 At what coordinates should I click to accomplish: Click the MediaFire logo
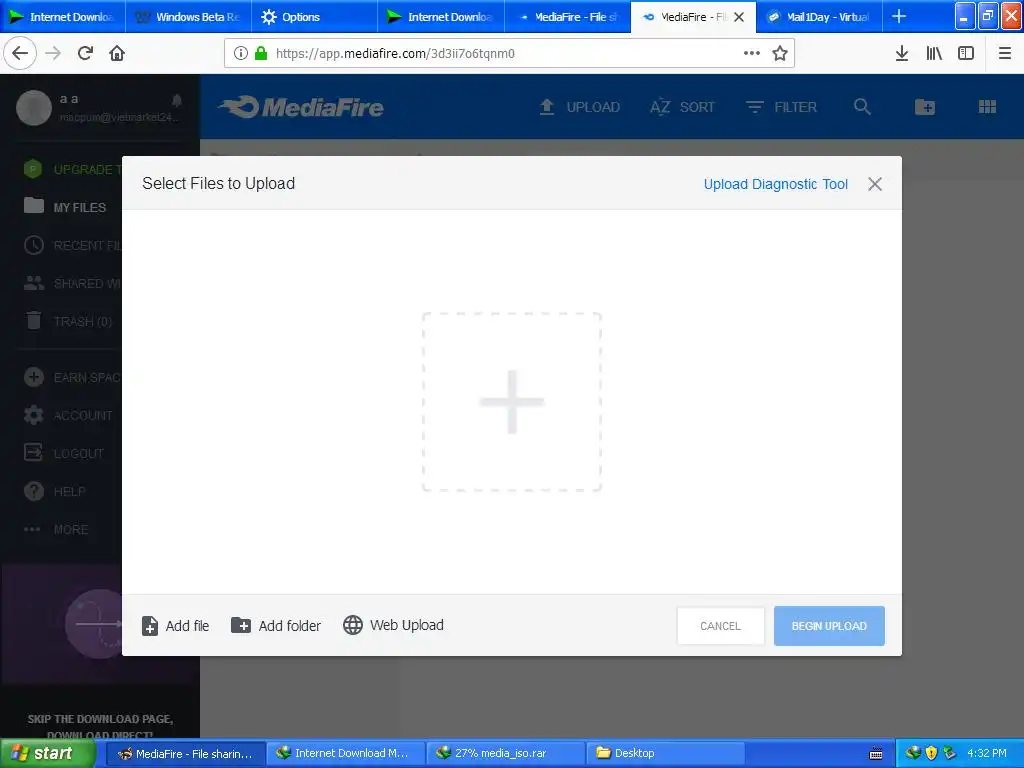pos(301,107)
